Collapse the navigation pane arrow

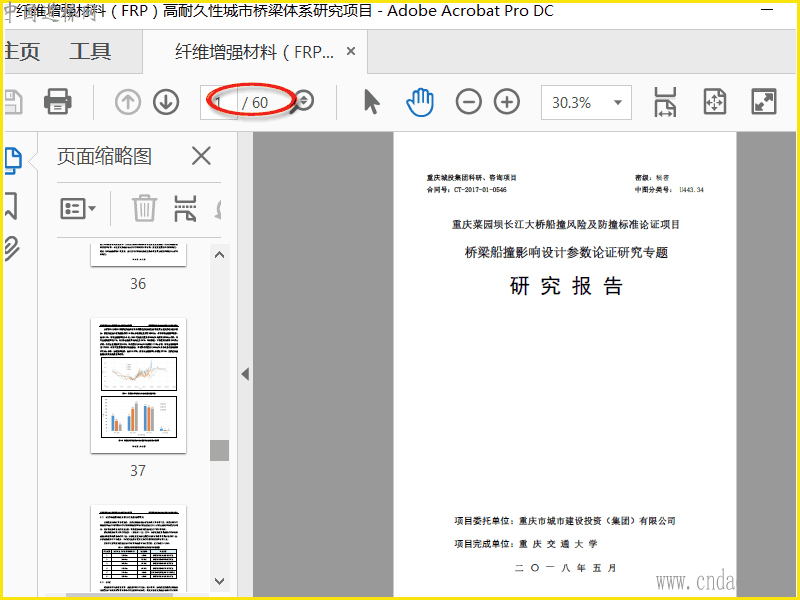[245, 374]
